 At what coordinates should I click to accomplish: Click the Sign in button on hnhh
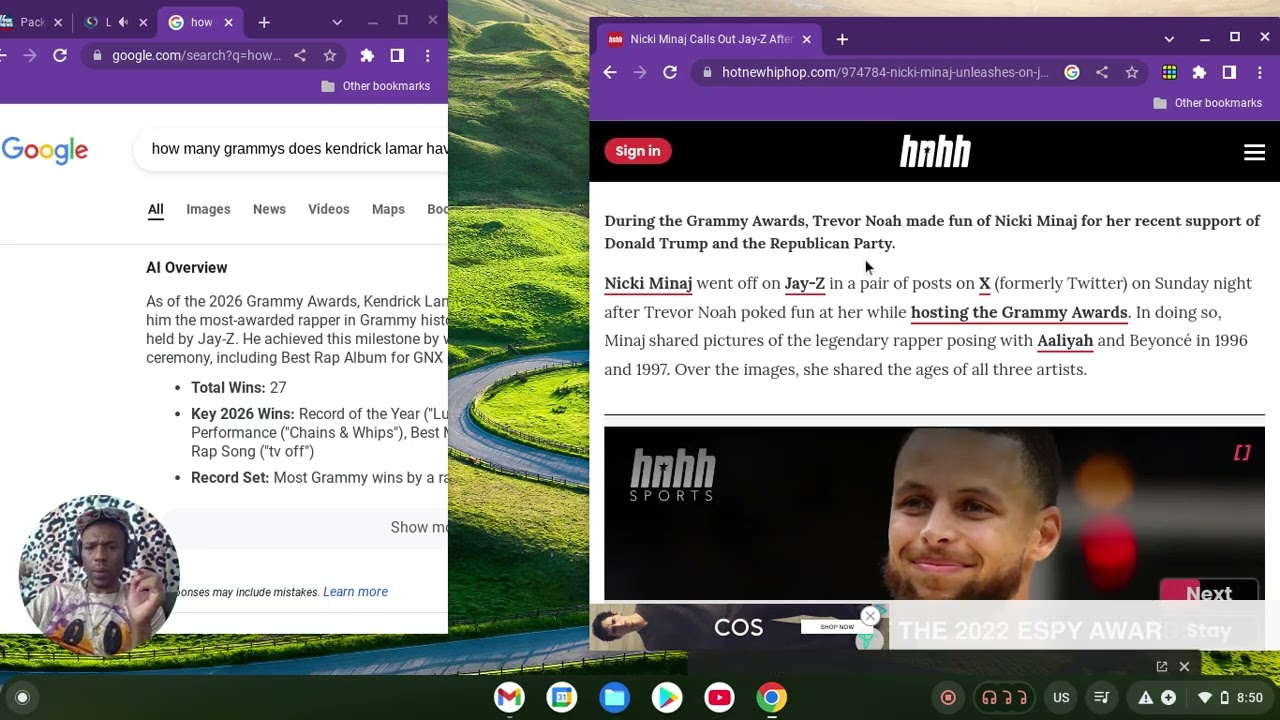(638, 151)
